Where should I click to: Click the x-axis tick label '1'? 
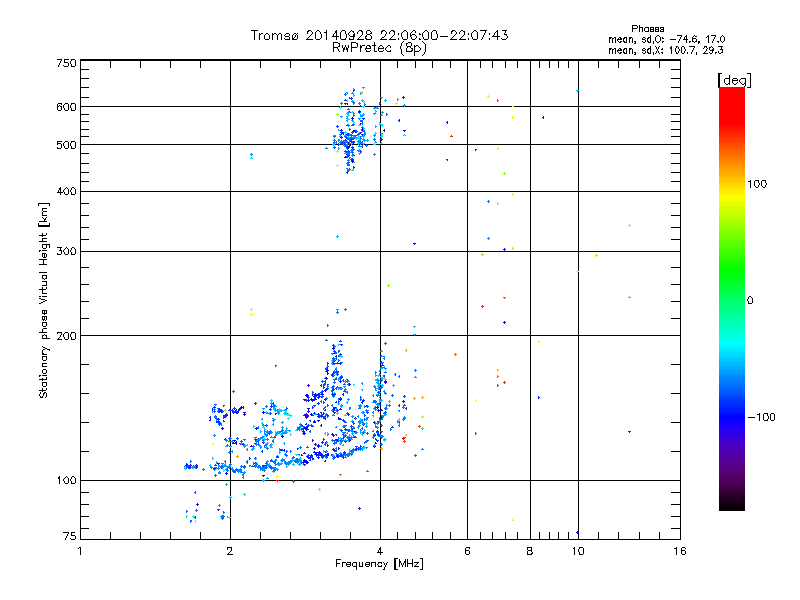(x=80, y=551)
